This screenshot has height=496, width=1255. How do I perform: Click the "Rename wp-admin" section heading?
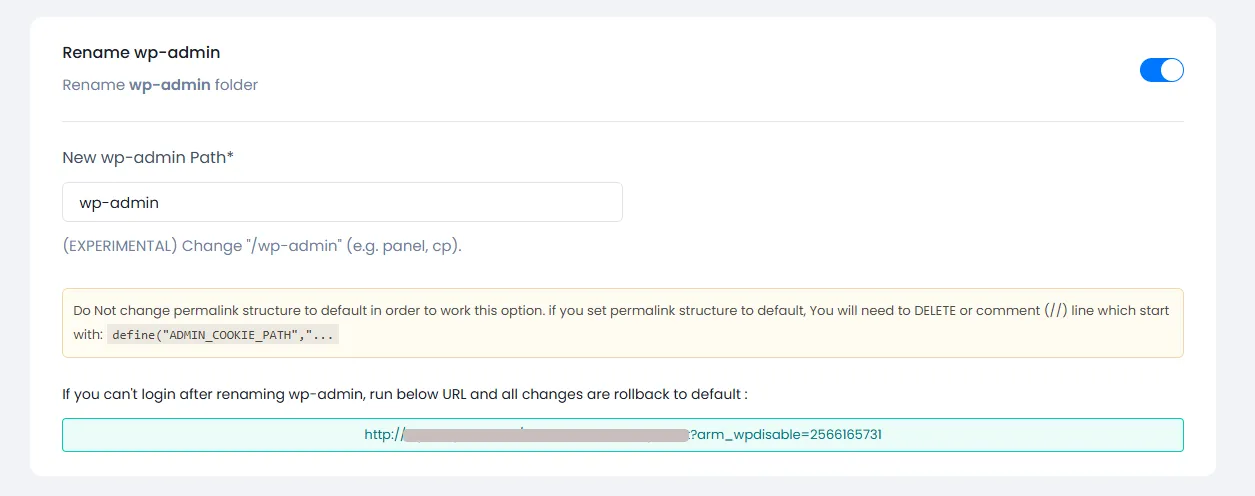pyautogui.click(x=141, y=52)
